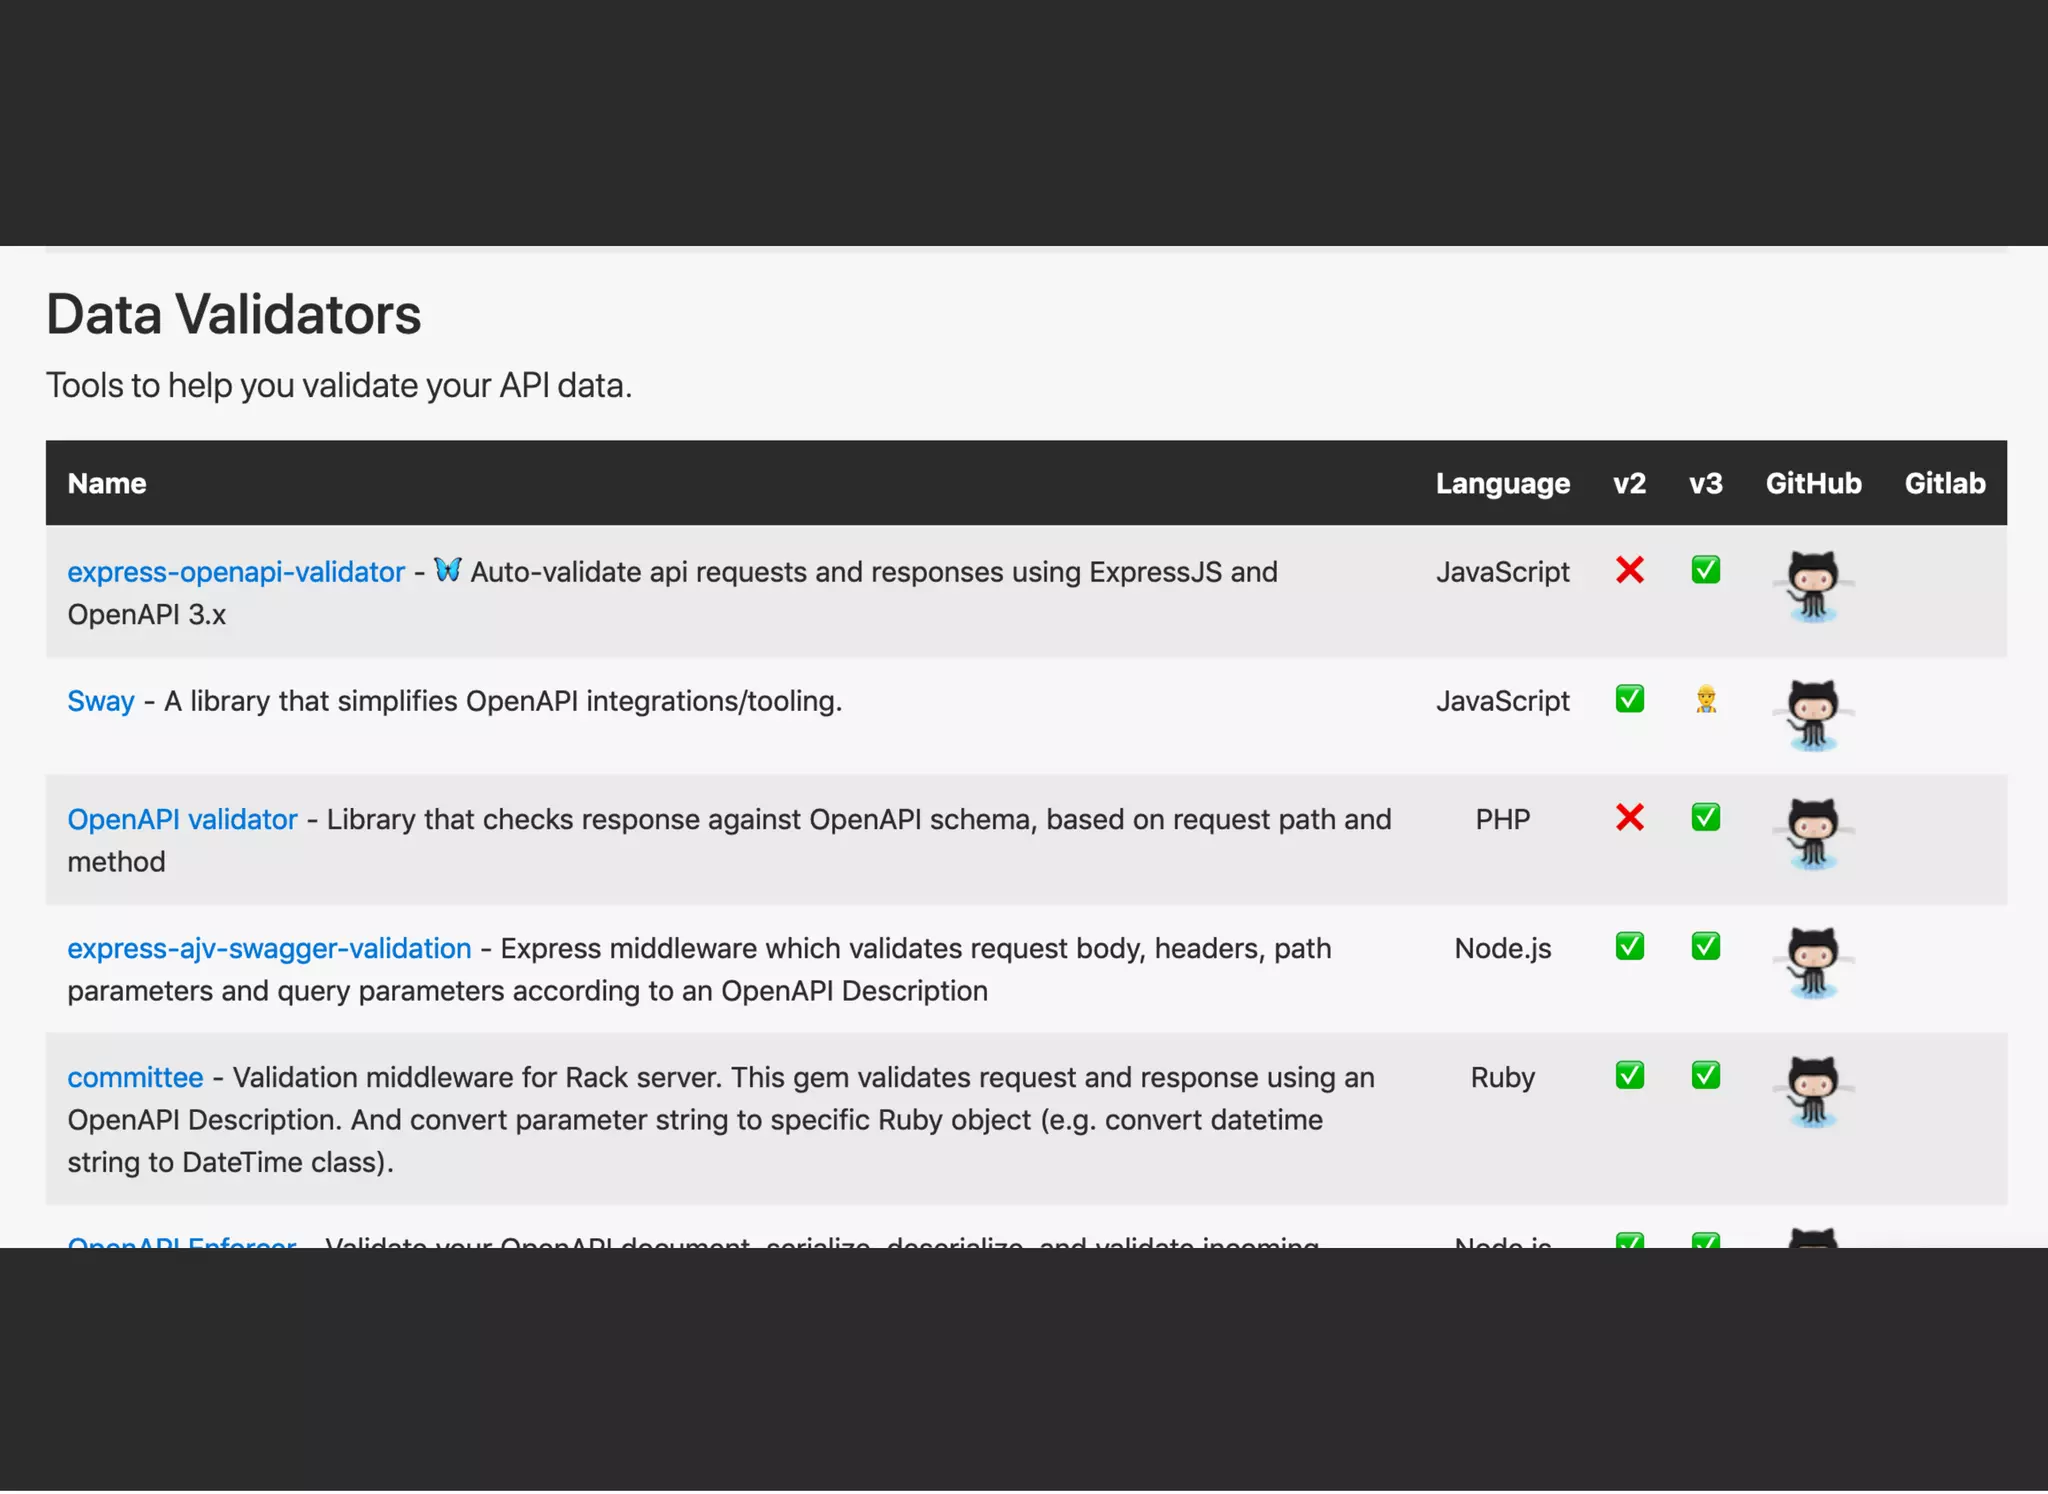Click the green v3 checkmark for express-ajv-swagger-validation
The width and height of the screenshot is (2048, 1494).
tap(1705, 947)
